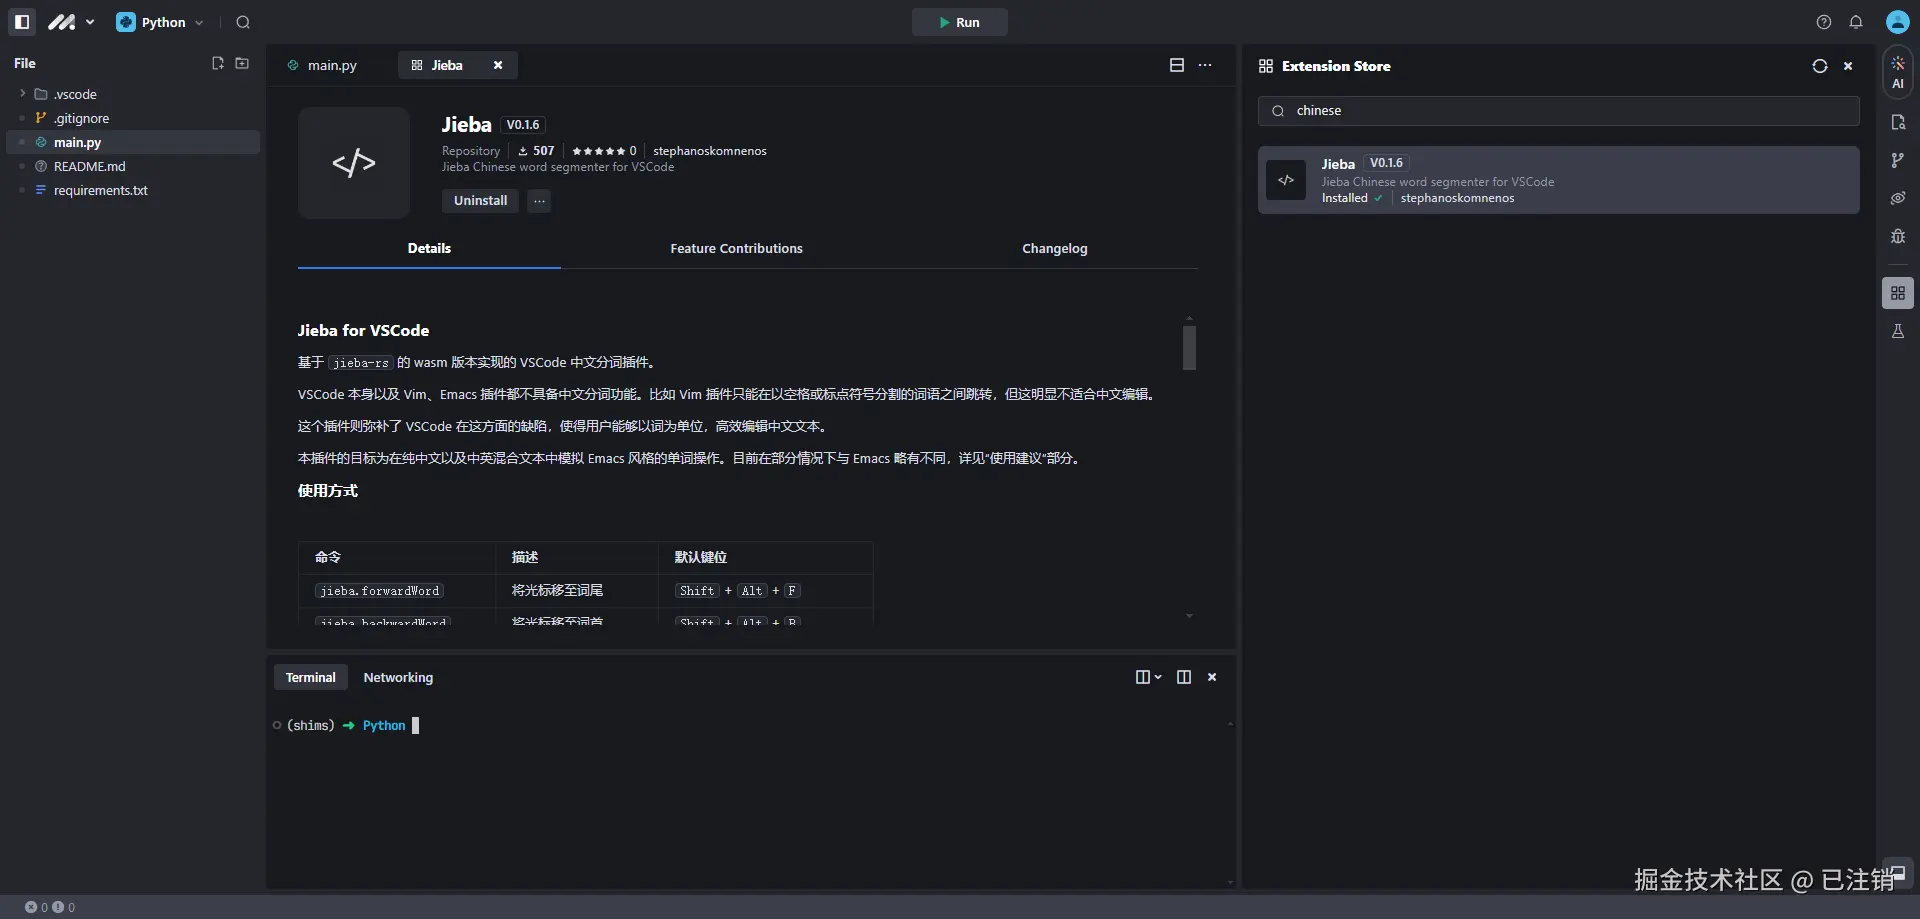Open more options next to Uninstall
Image resolution: width=1920 pixels, height=919 pixels.
(539, 201)
